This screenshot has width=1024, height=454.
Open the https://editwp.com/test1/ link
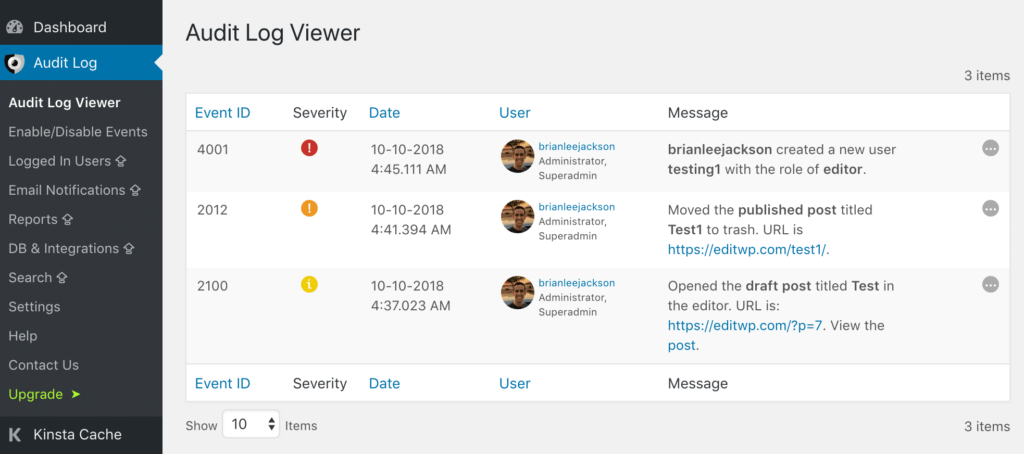(x=748, y=249)
